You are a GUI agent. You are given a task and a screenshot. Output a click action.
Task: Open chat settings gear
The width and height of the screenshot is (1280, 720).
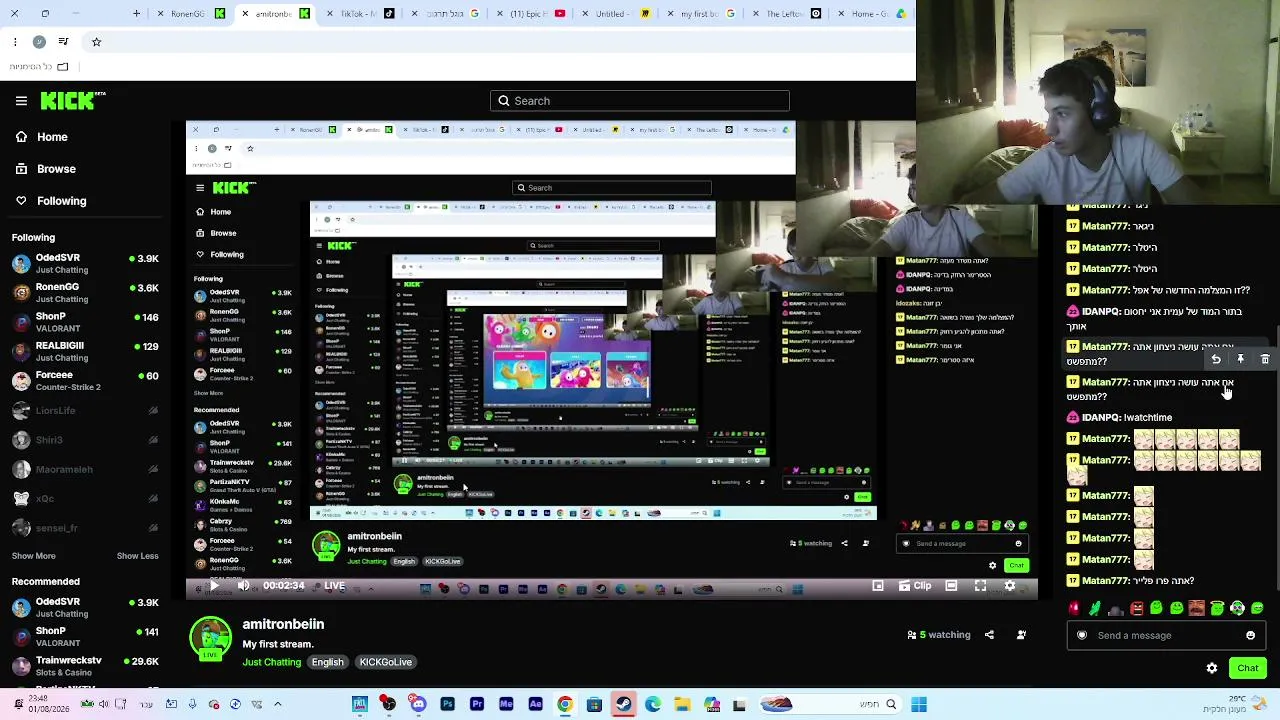[1212, 668]
